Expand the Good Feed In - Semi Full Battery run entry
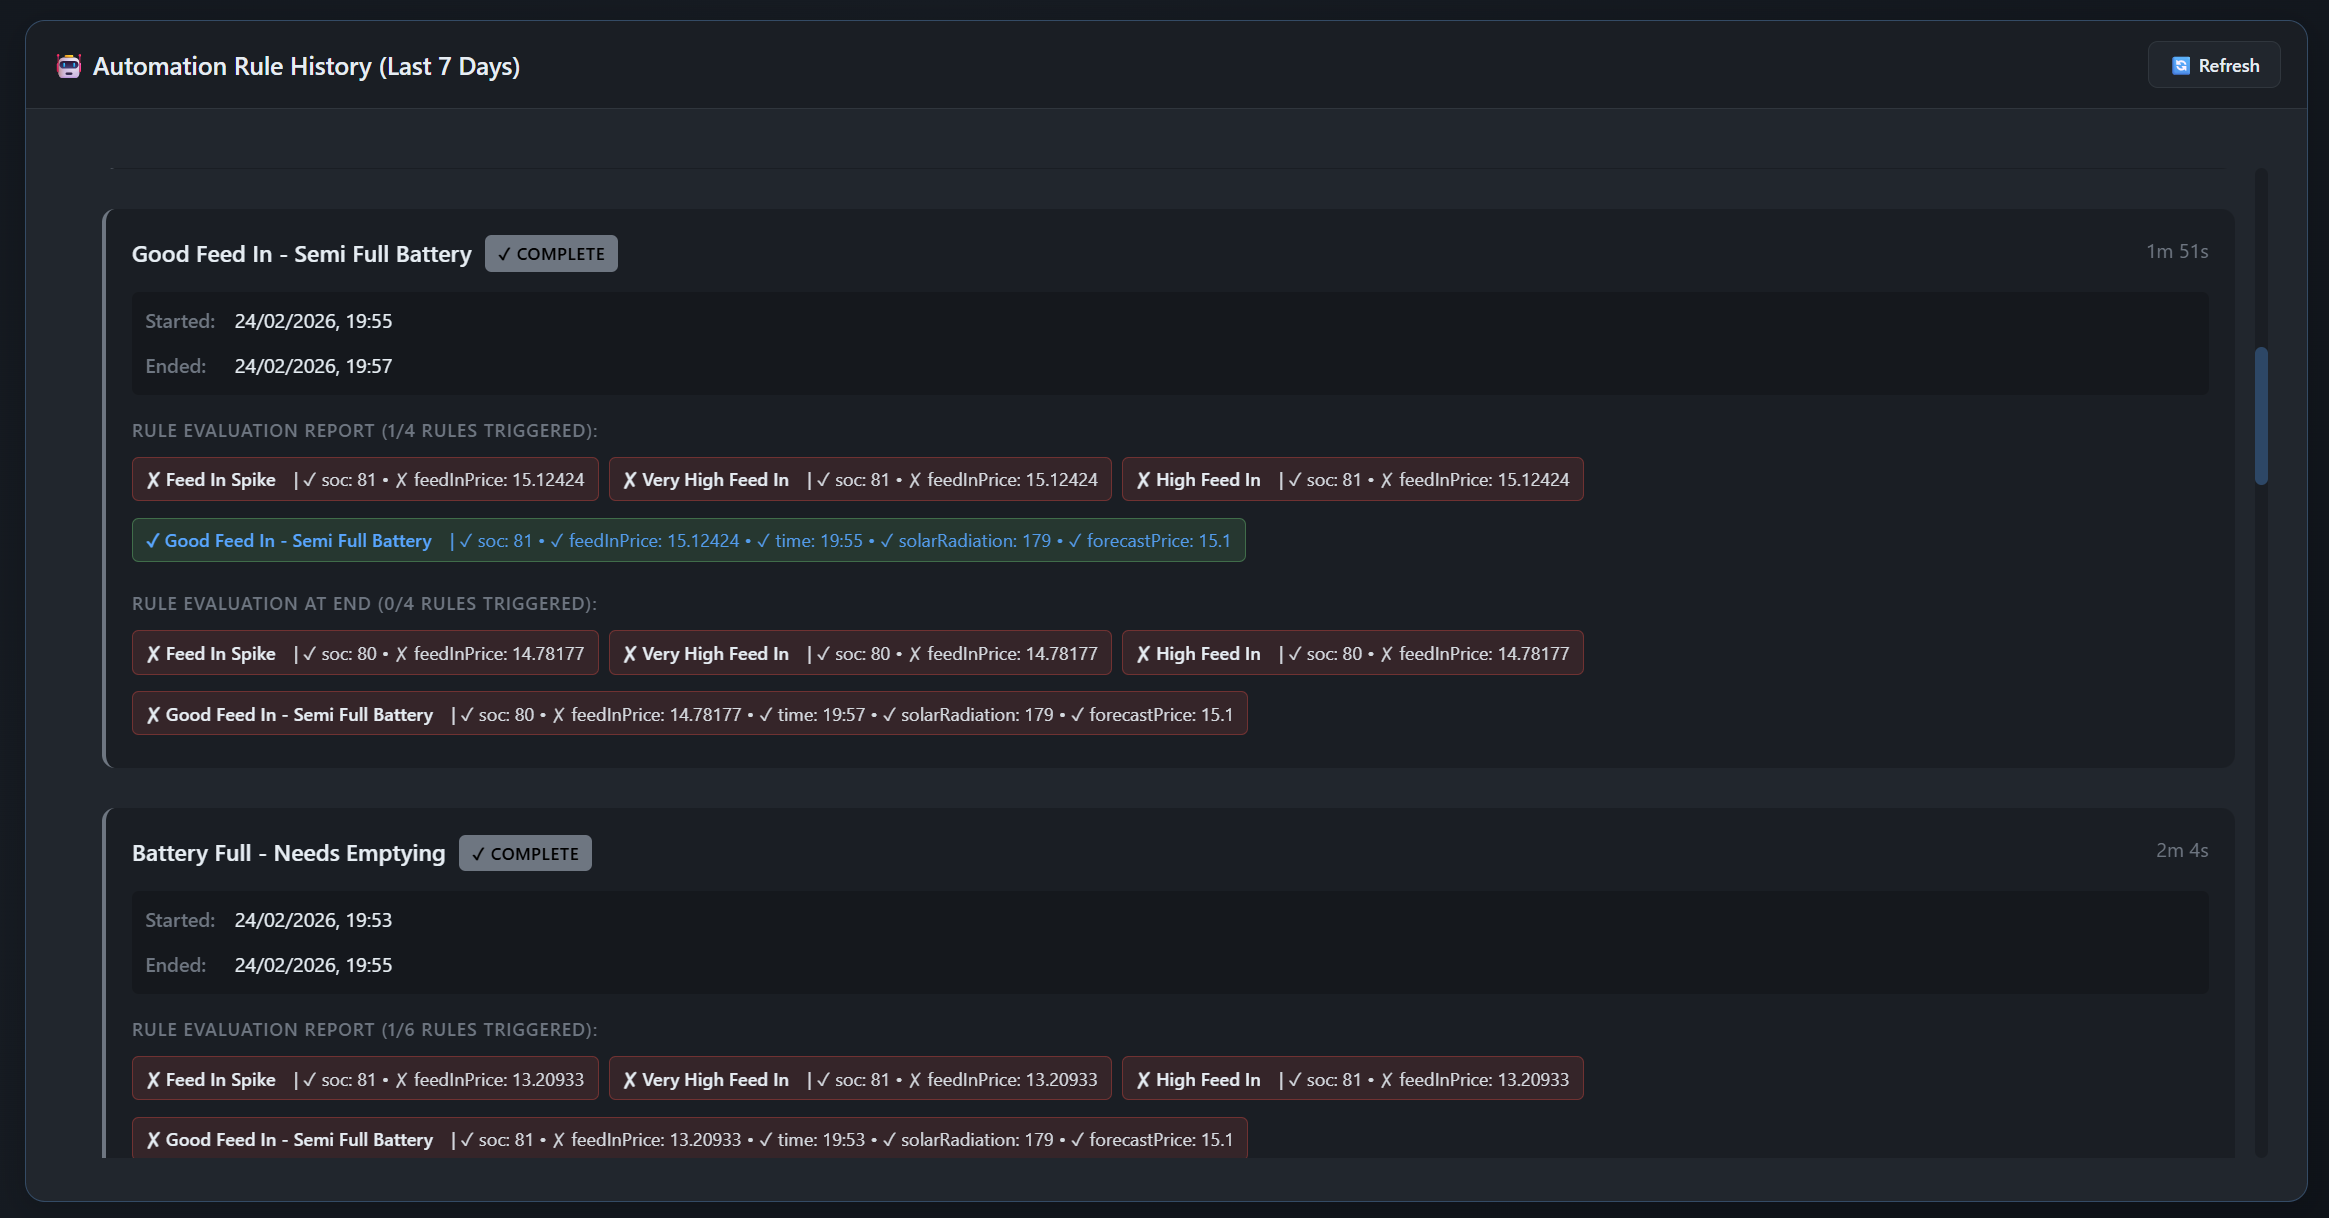Viewport: 2329px width, 1218px height. (301, 253)
